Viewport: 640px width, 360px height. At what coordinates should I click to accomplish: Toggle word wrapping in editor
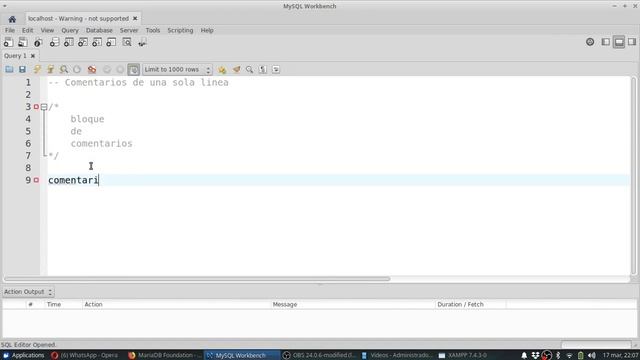click(x=276, y=69)
